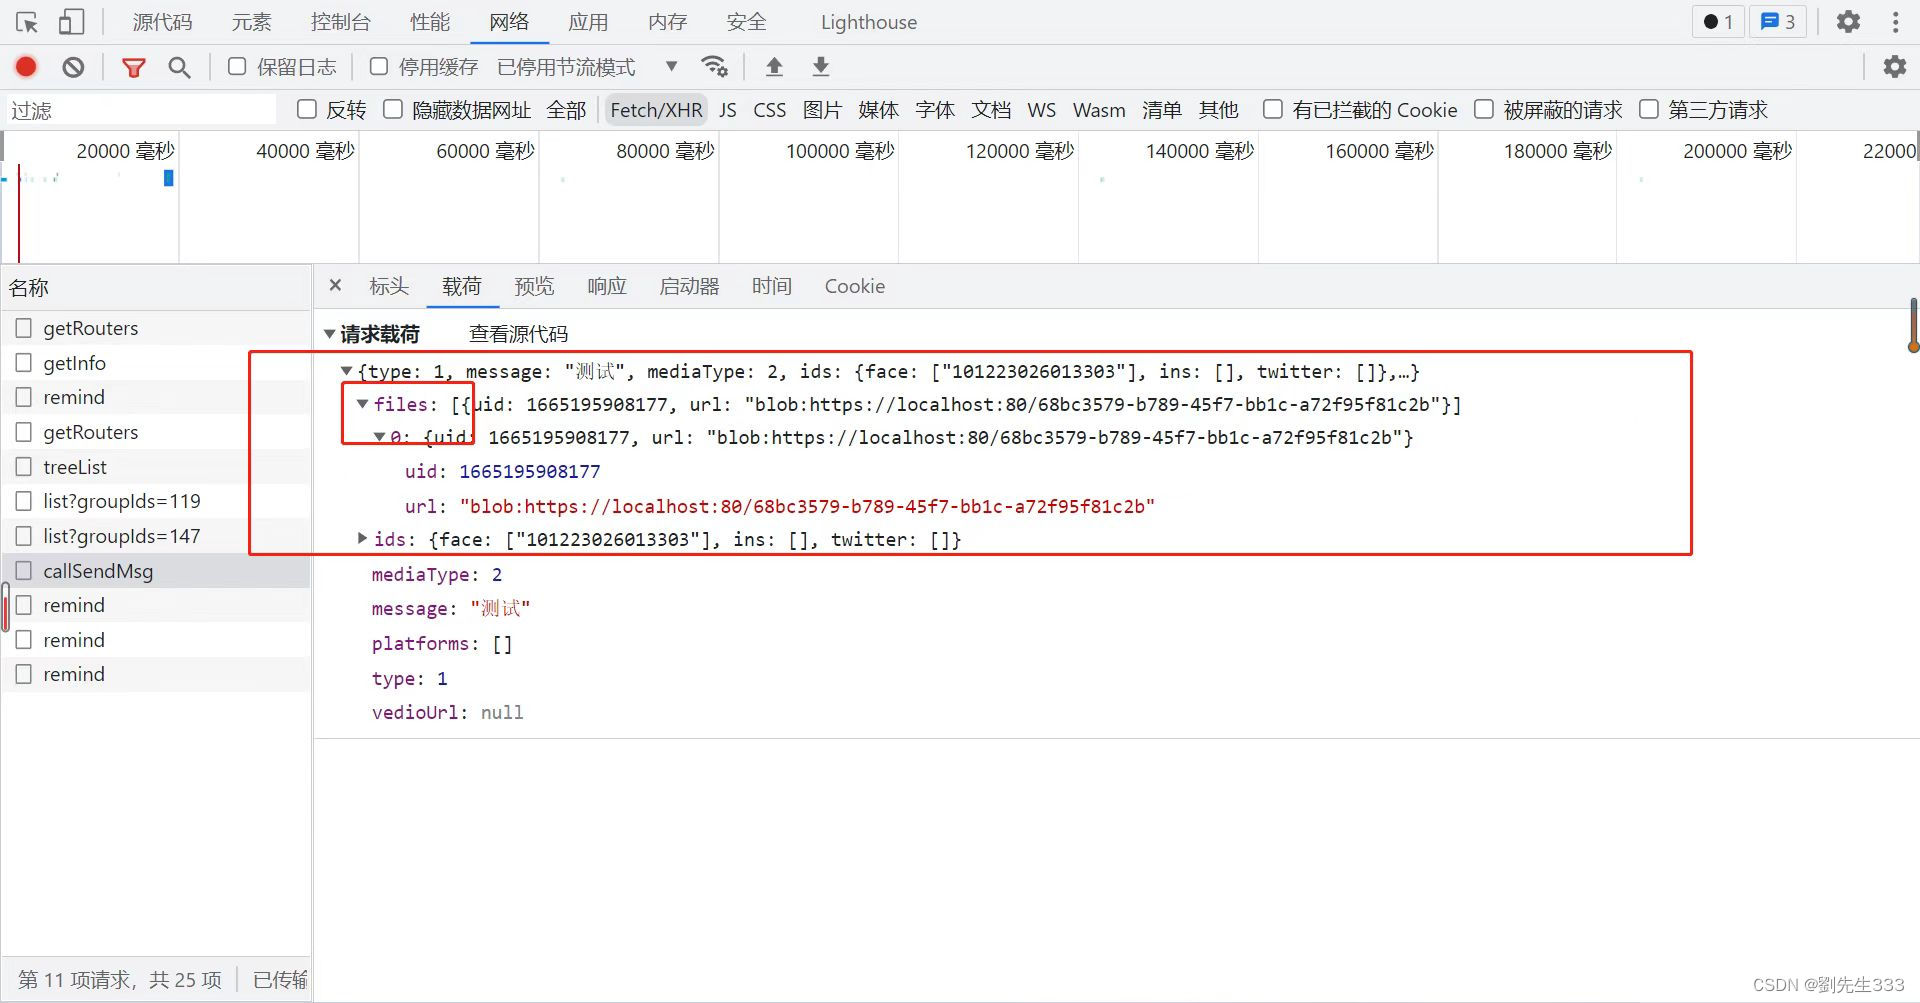Enable Disable cache checkbox
This screenshot has width=1920, height=1003.
pos(379,67)
